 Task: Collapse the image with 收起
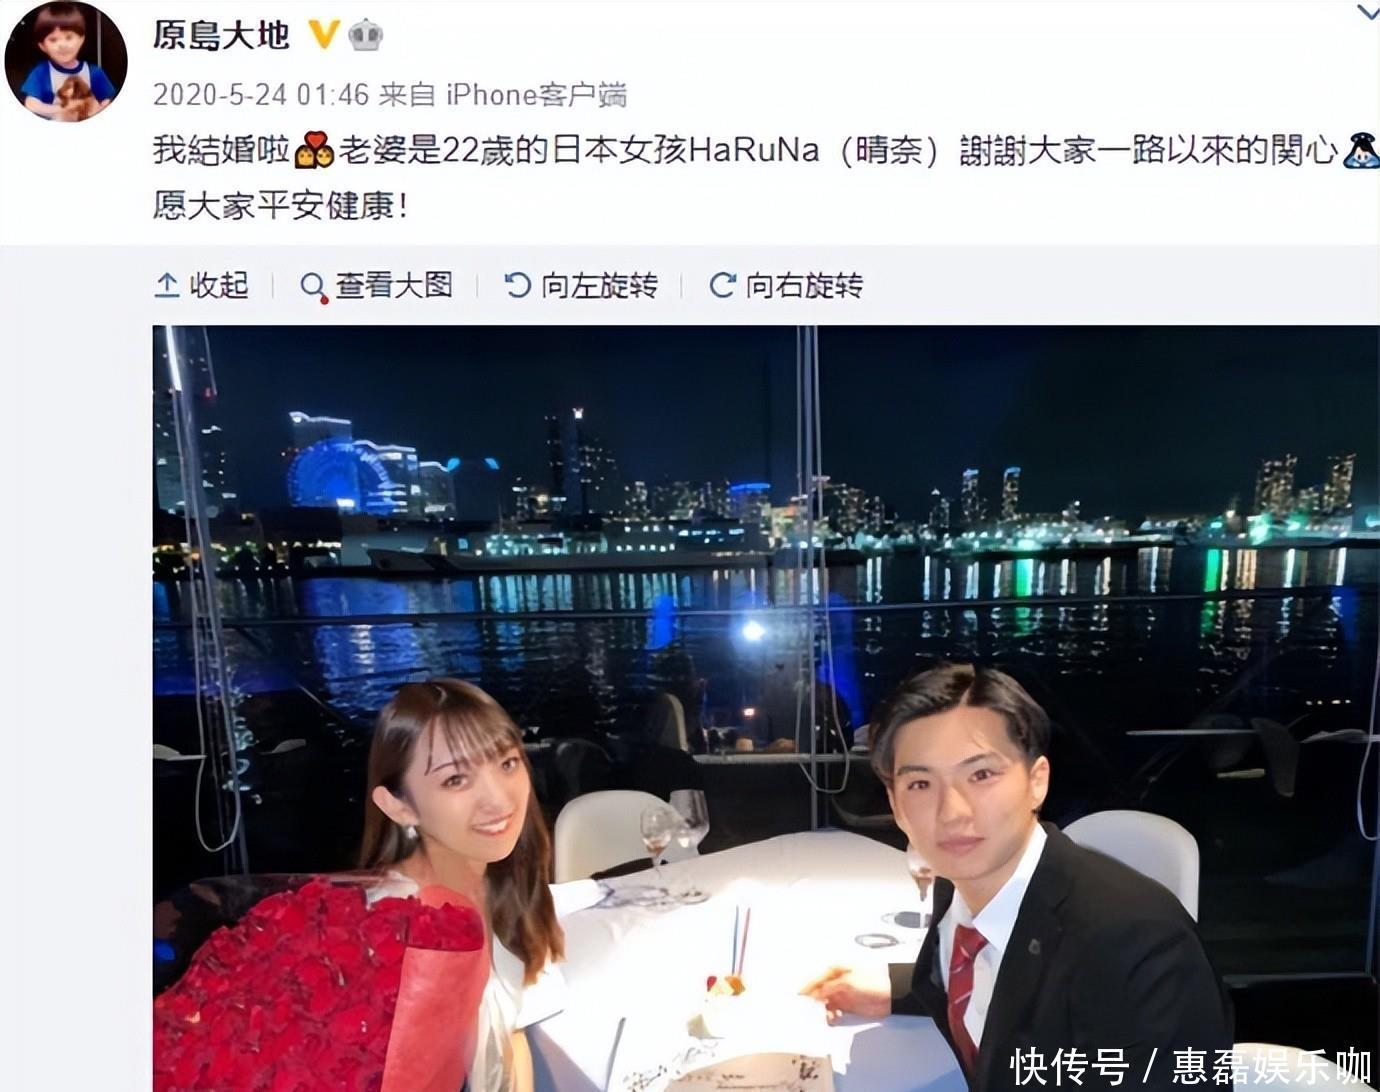click(202, 285)
